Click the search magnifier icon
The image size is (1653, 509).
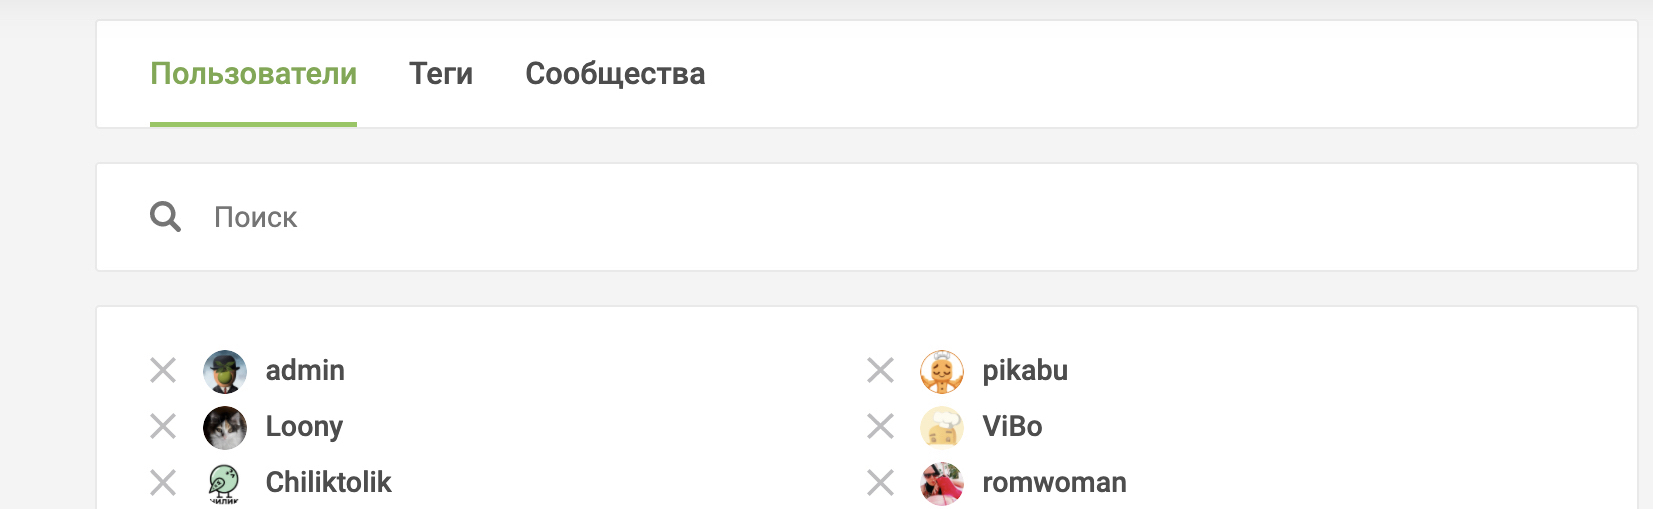165,217
